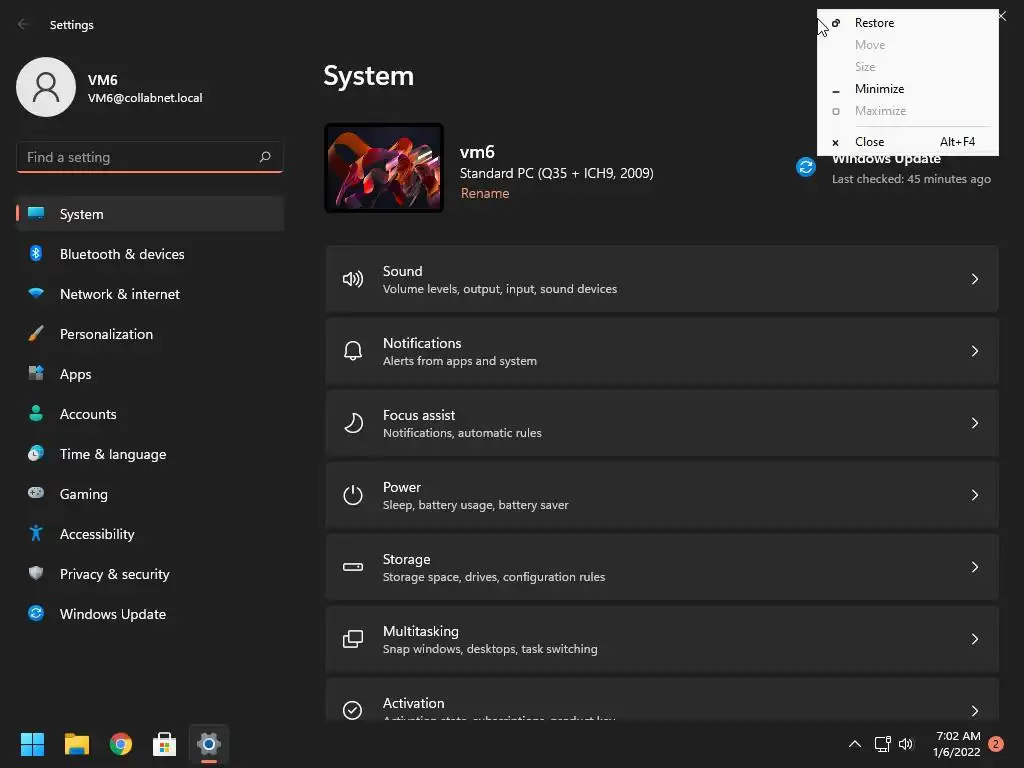The height and width of the screenshot is (768, 1024).
Task: Open the Privacy & security section
Action: [x=150, y=574]
